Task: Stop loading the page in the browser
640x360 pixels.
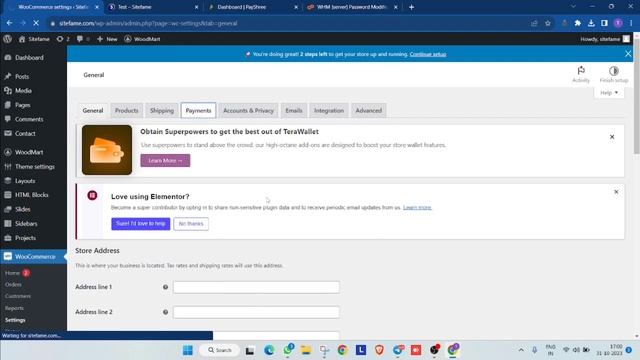Action: [36, 23]
